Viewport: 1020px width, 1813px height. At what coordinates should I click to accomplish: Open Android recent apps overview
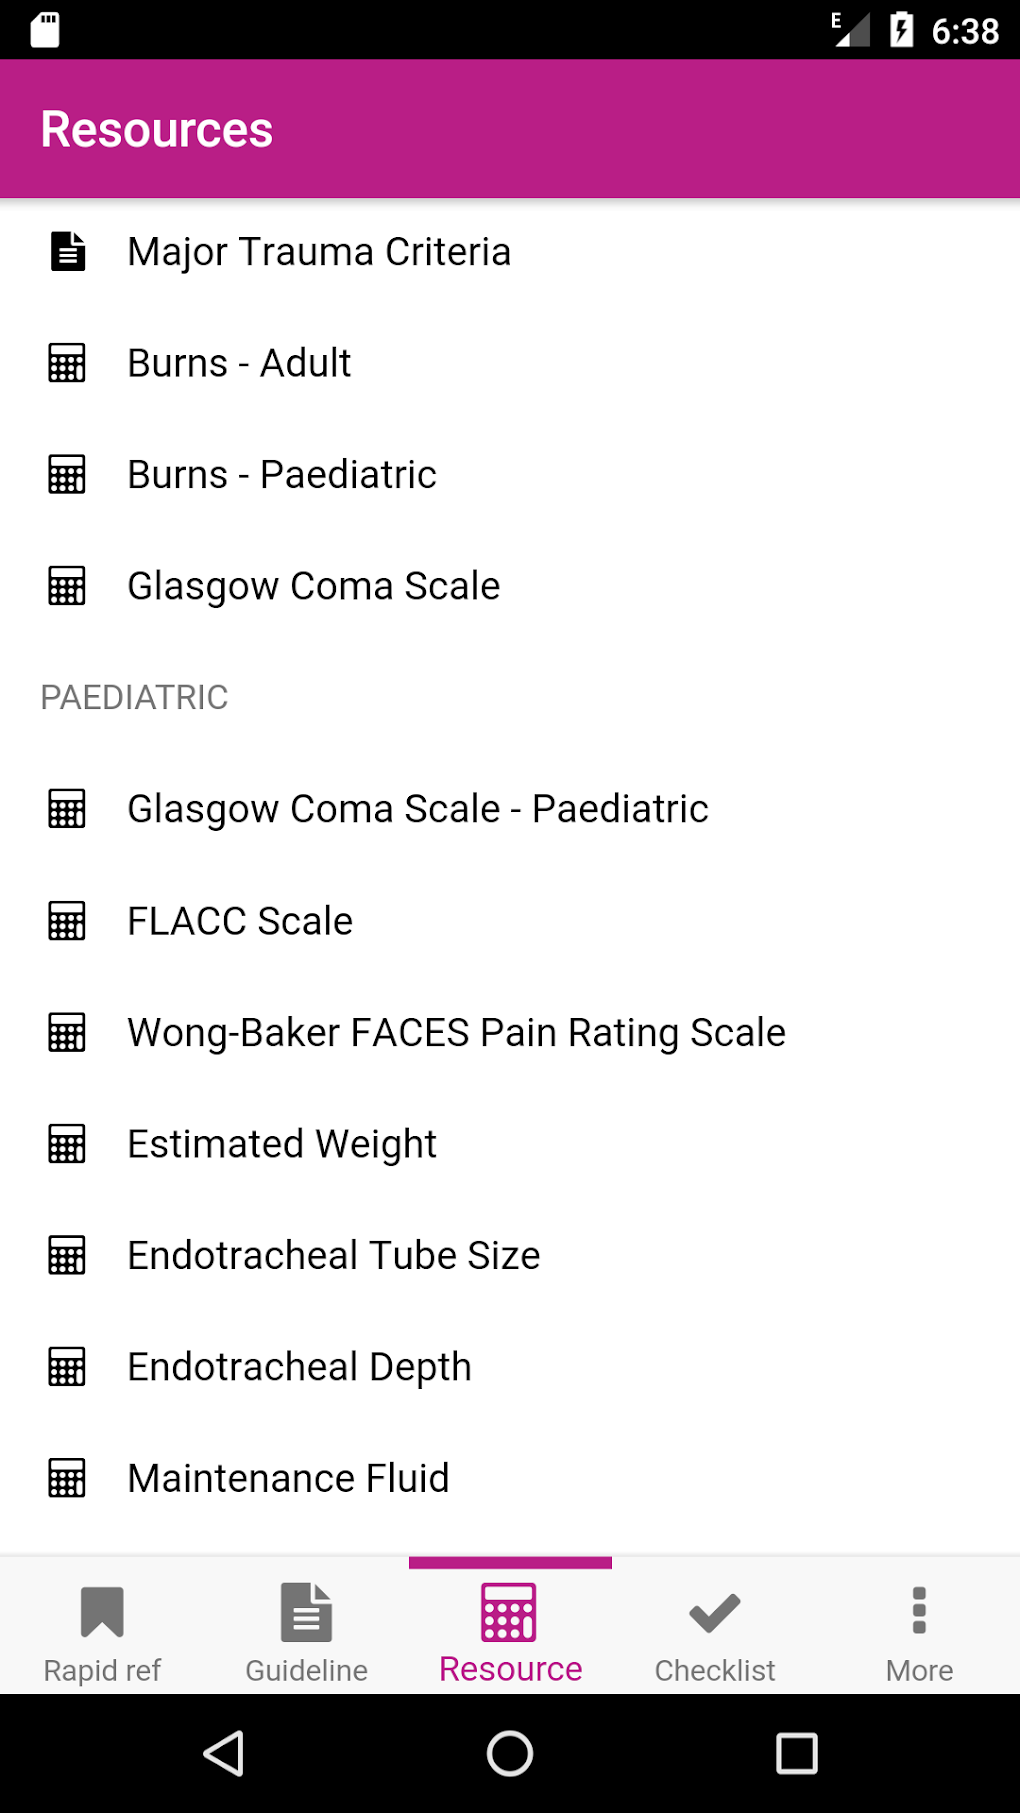[x=797, y=1753]
